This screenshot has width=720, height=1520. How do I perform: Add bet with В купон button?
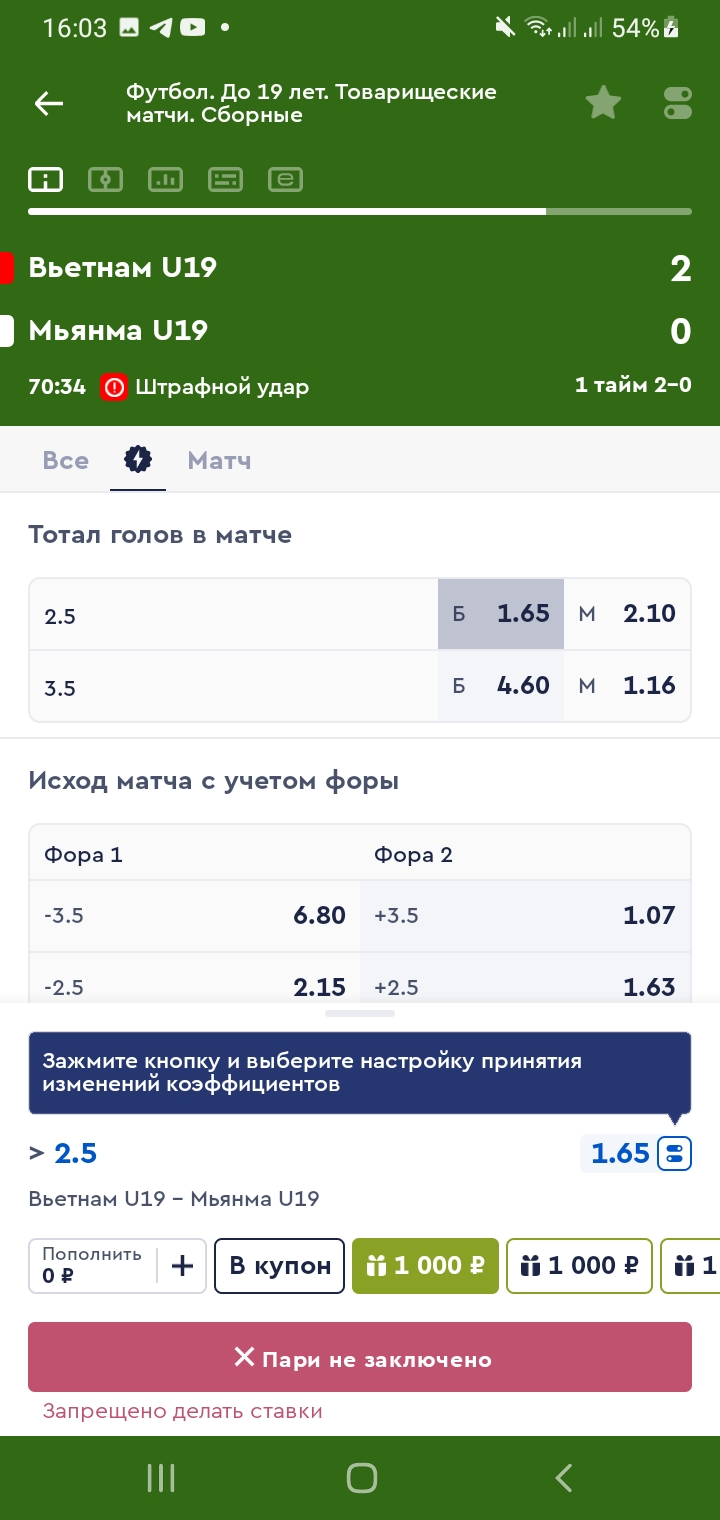click(x=280, y=1266)
